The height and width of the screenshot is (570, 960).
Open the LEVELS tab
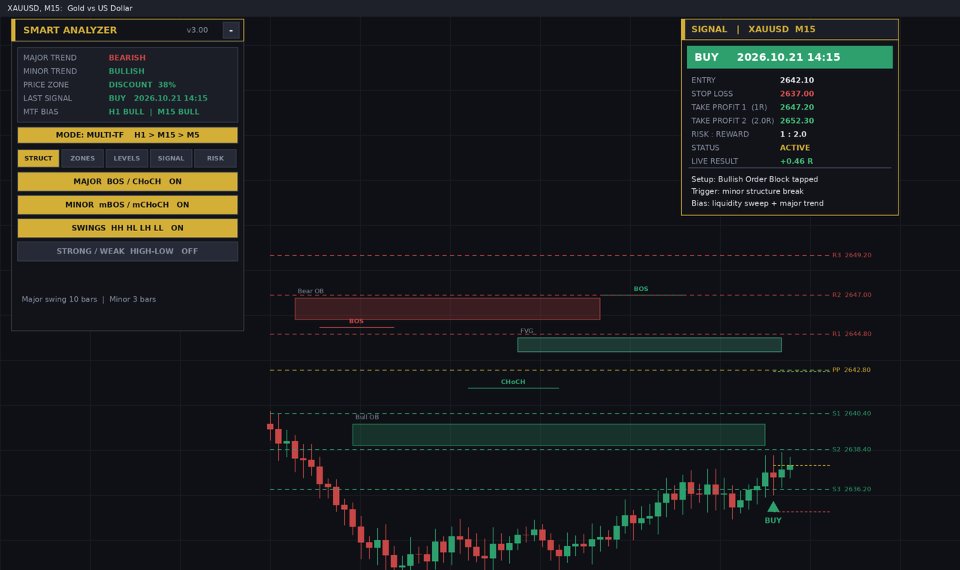pyautogui.click(x=127, y=159)
